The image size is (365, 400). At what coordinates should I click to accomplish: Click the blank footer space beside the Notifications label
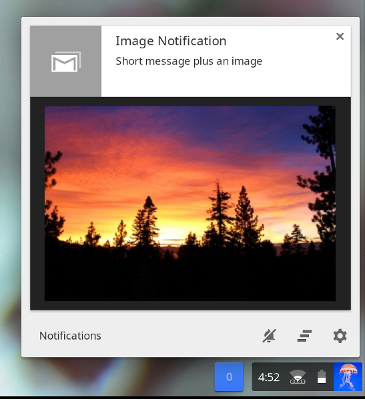coord(180,336)
